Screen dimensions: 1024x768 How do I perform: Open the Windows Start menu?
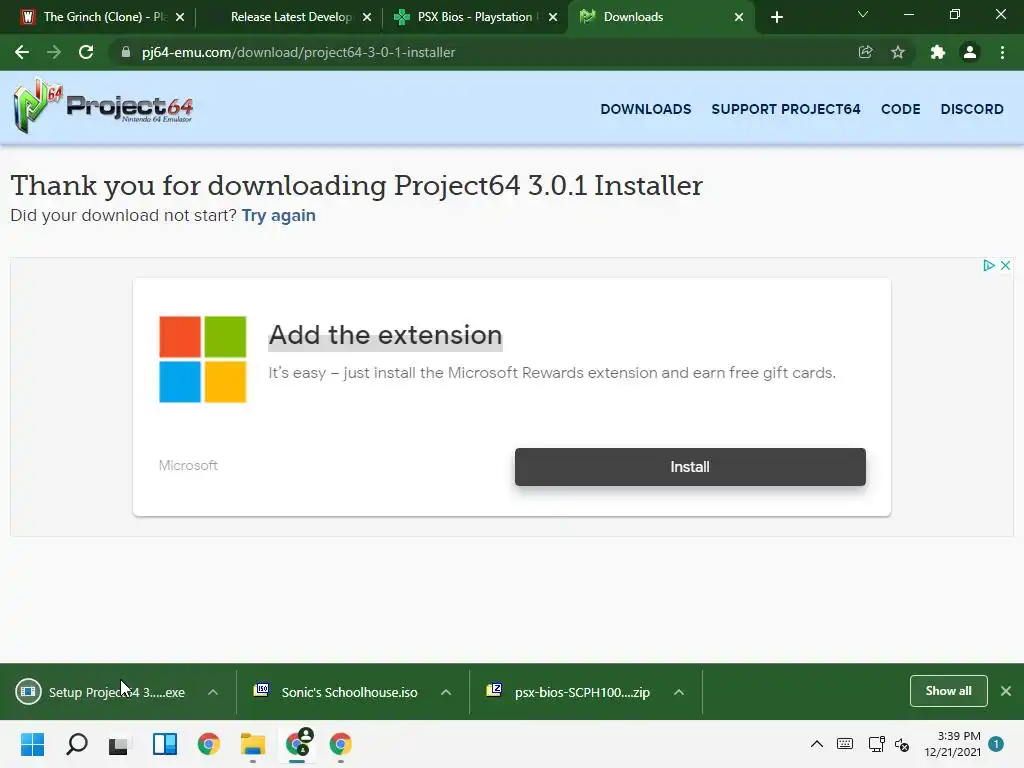pyautogui.click(x=33, y=744)
